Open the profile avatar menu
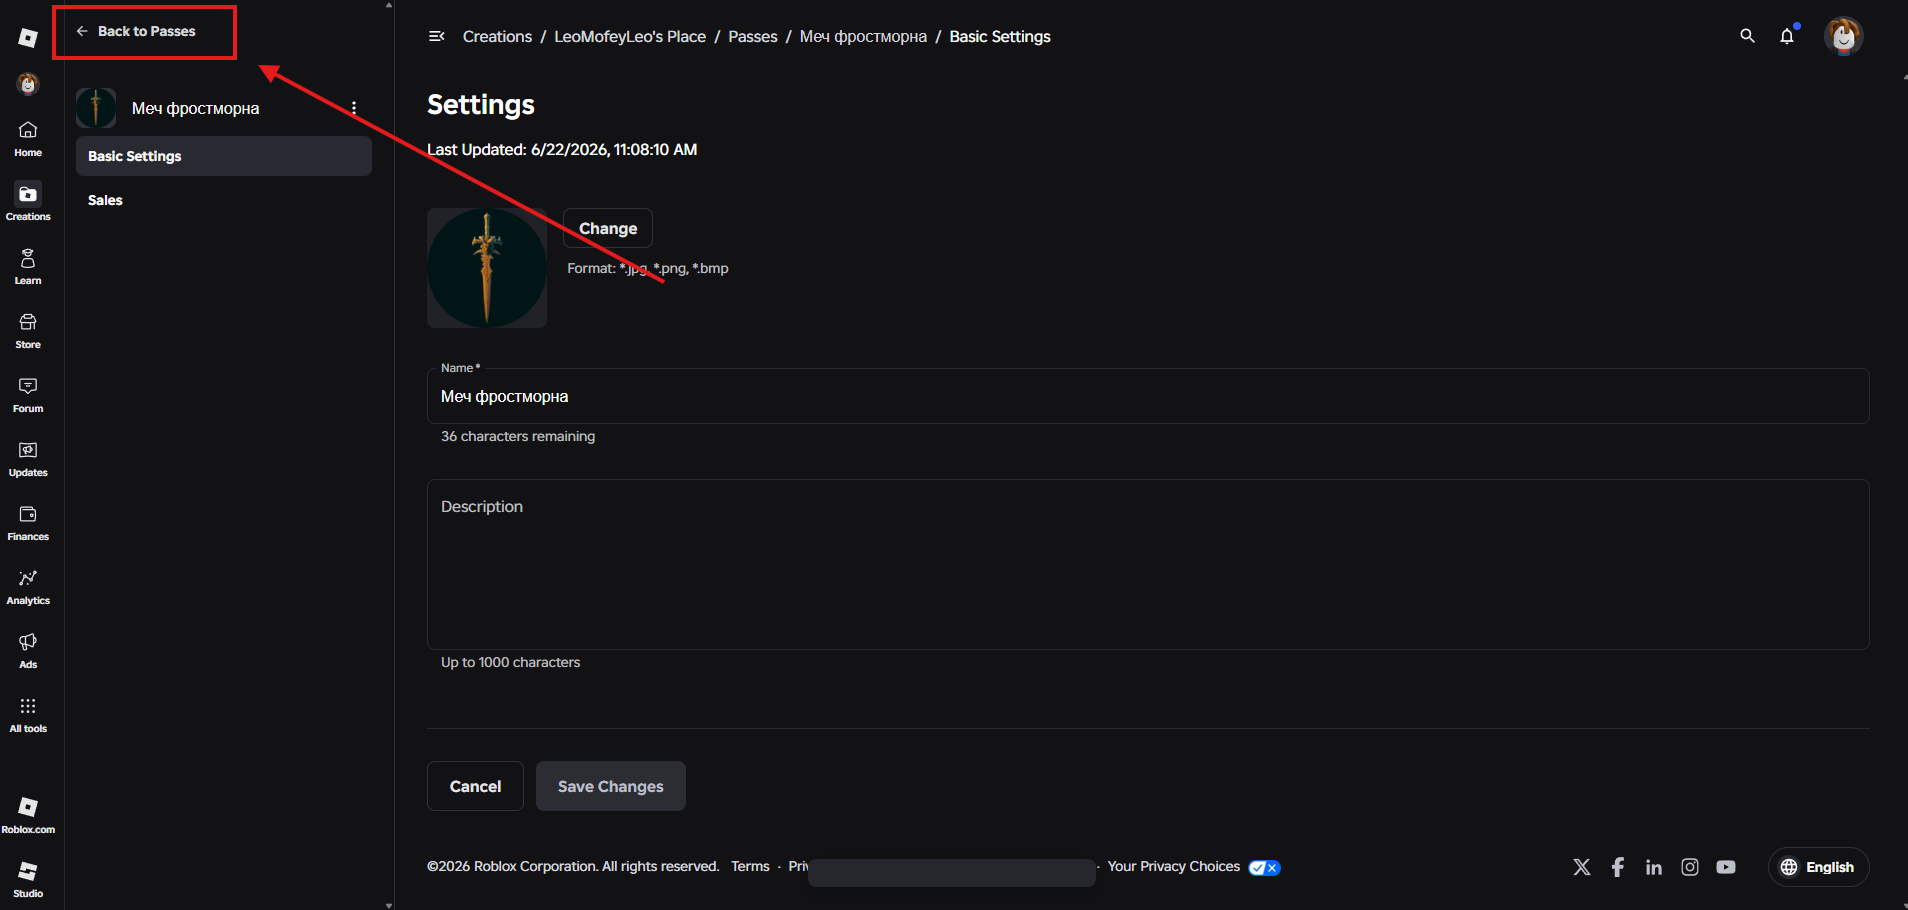 tap(1843, 36)
